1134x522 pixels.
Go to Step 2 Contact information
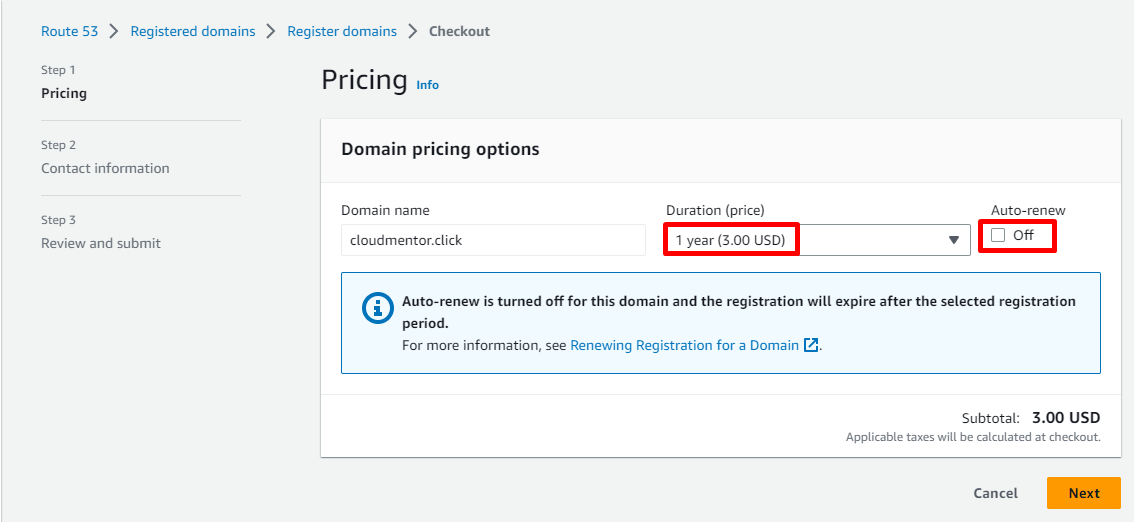pyautogui.click(x=105, y=168)
